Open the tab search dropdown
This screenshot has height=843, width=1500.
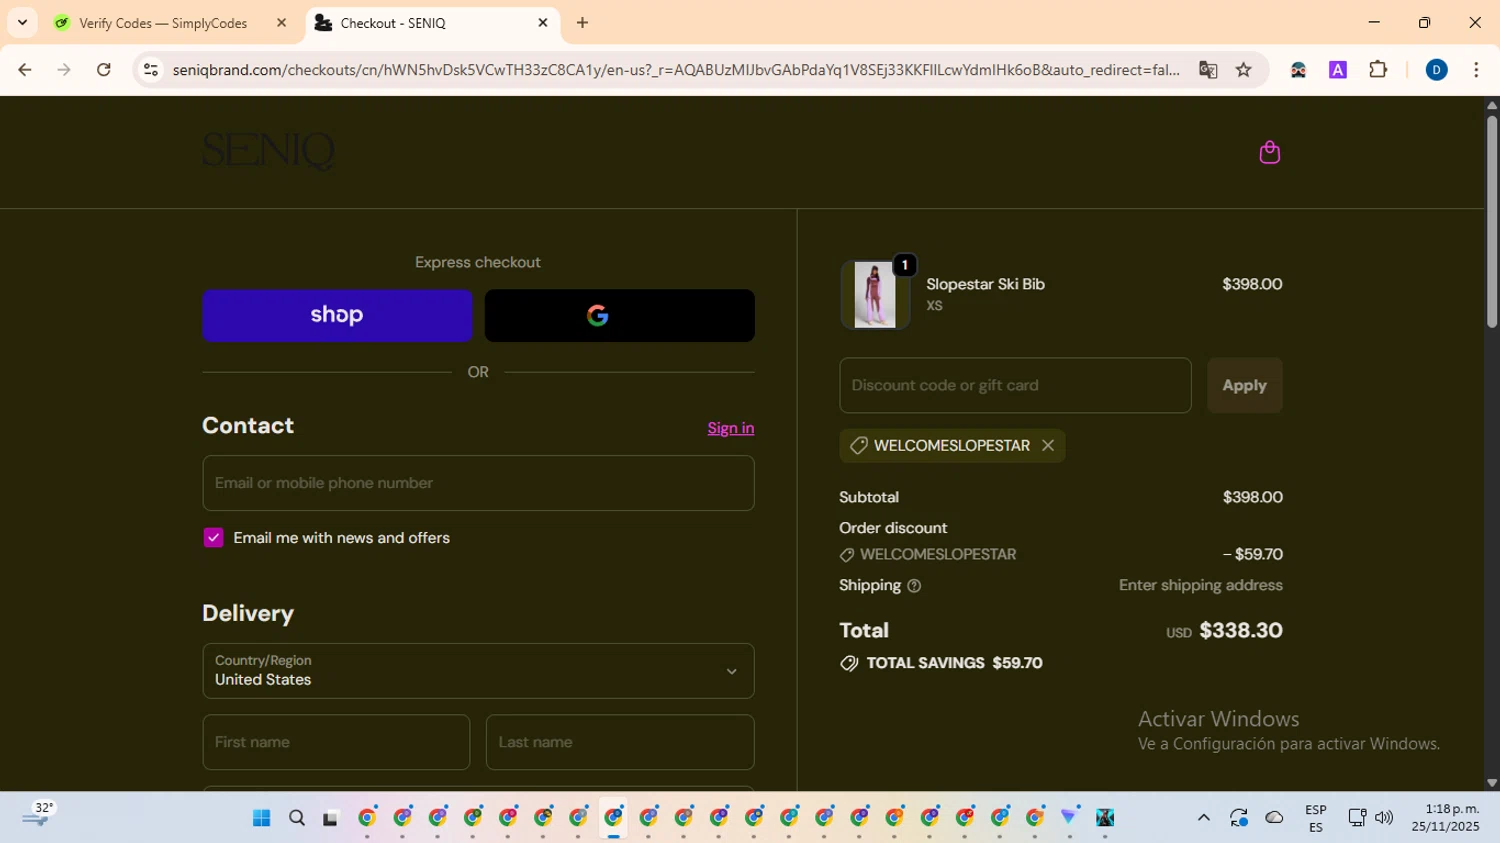point(22,23)
